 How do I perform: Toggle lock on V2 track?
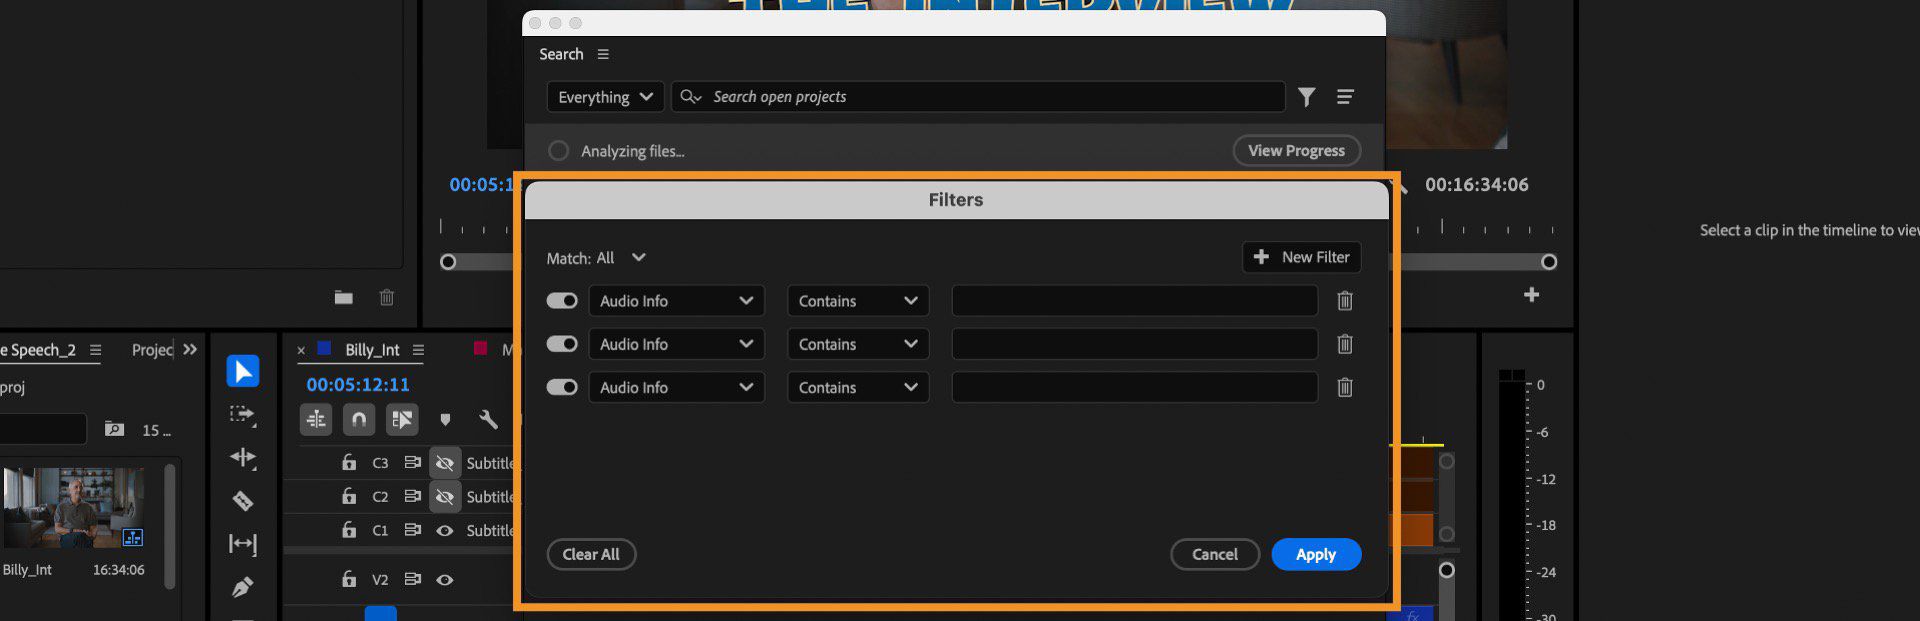(x=349, y=579)
